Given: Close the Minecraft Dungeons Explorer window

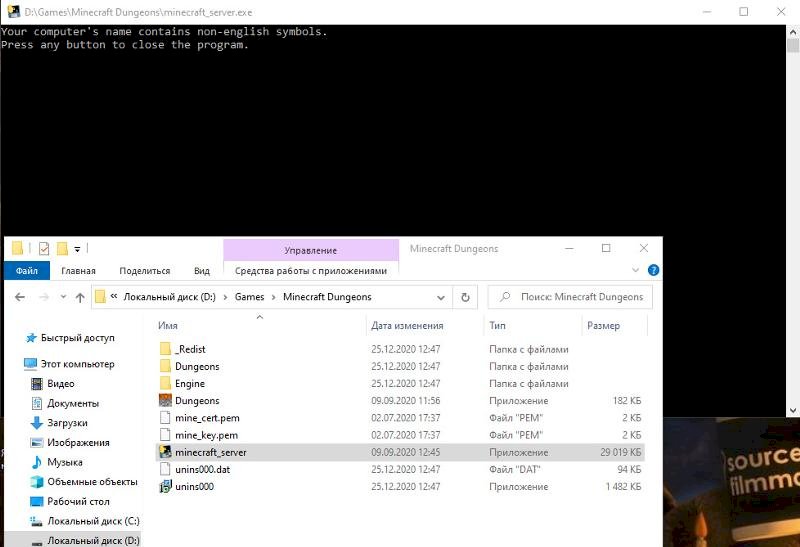Looking at the screenshot, I should pyautogui.click(x=643, y=248).
